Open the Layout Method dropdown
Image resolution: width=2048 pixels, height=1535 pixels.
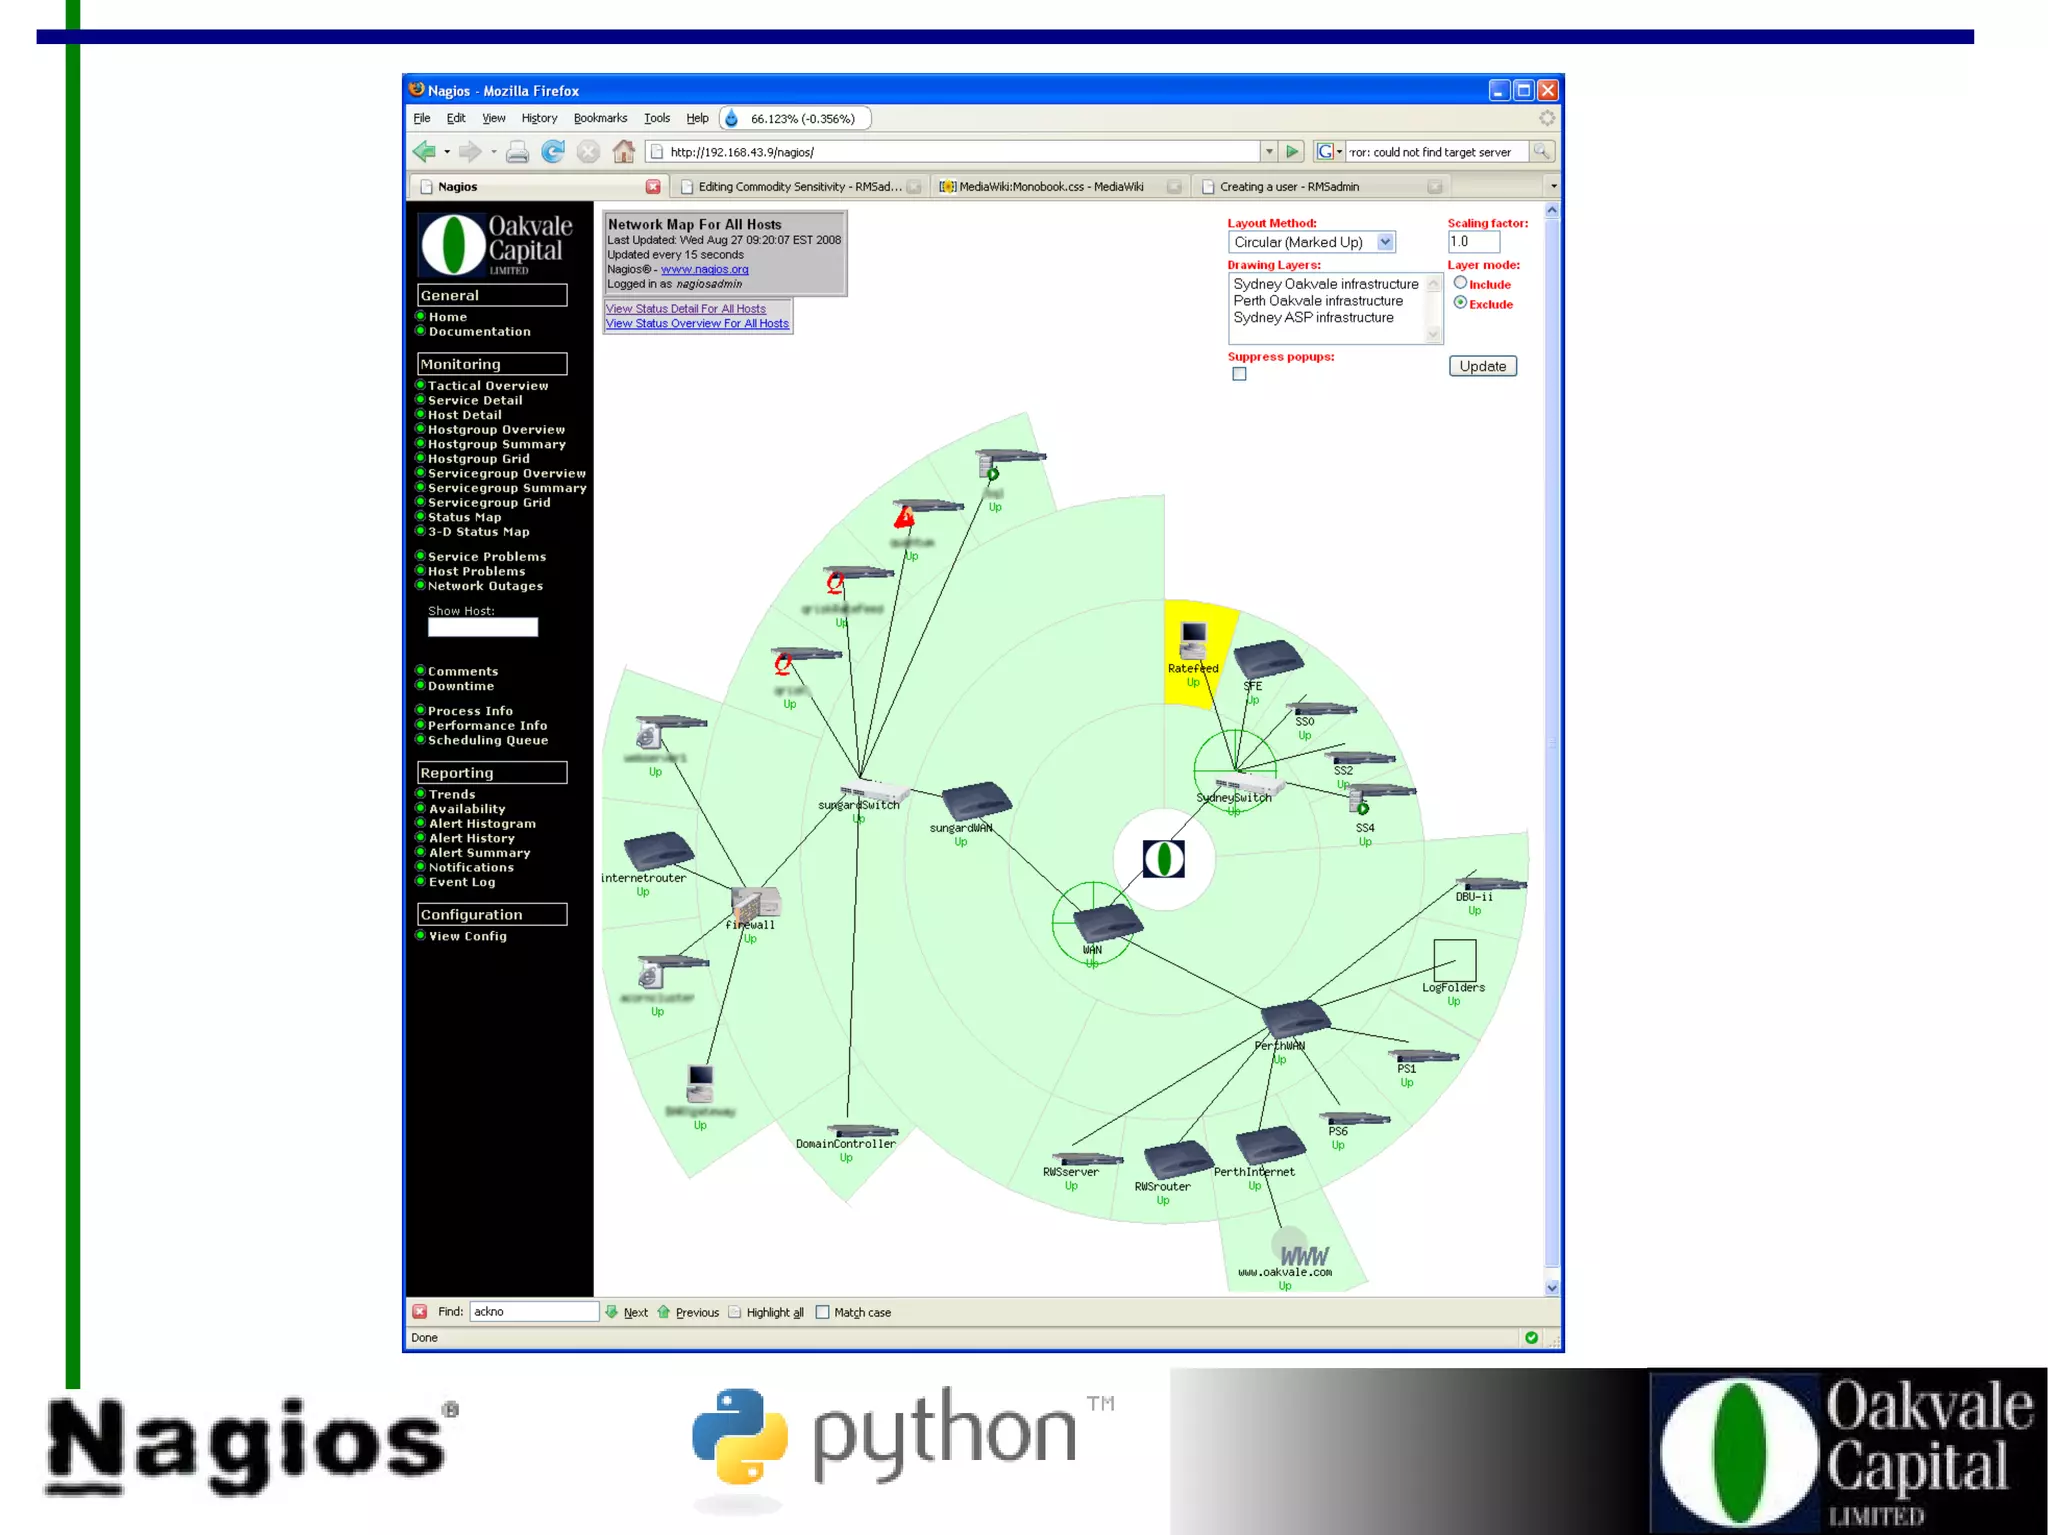(1385, 242)
